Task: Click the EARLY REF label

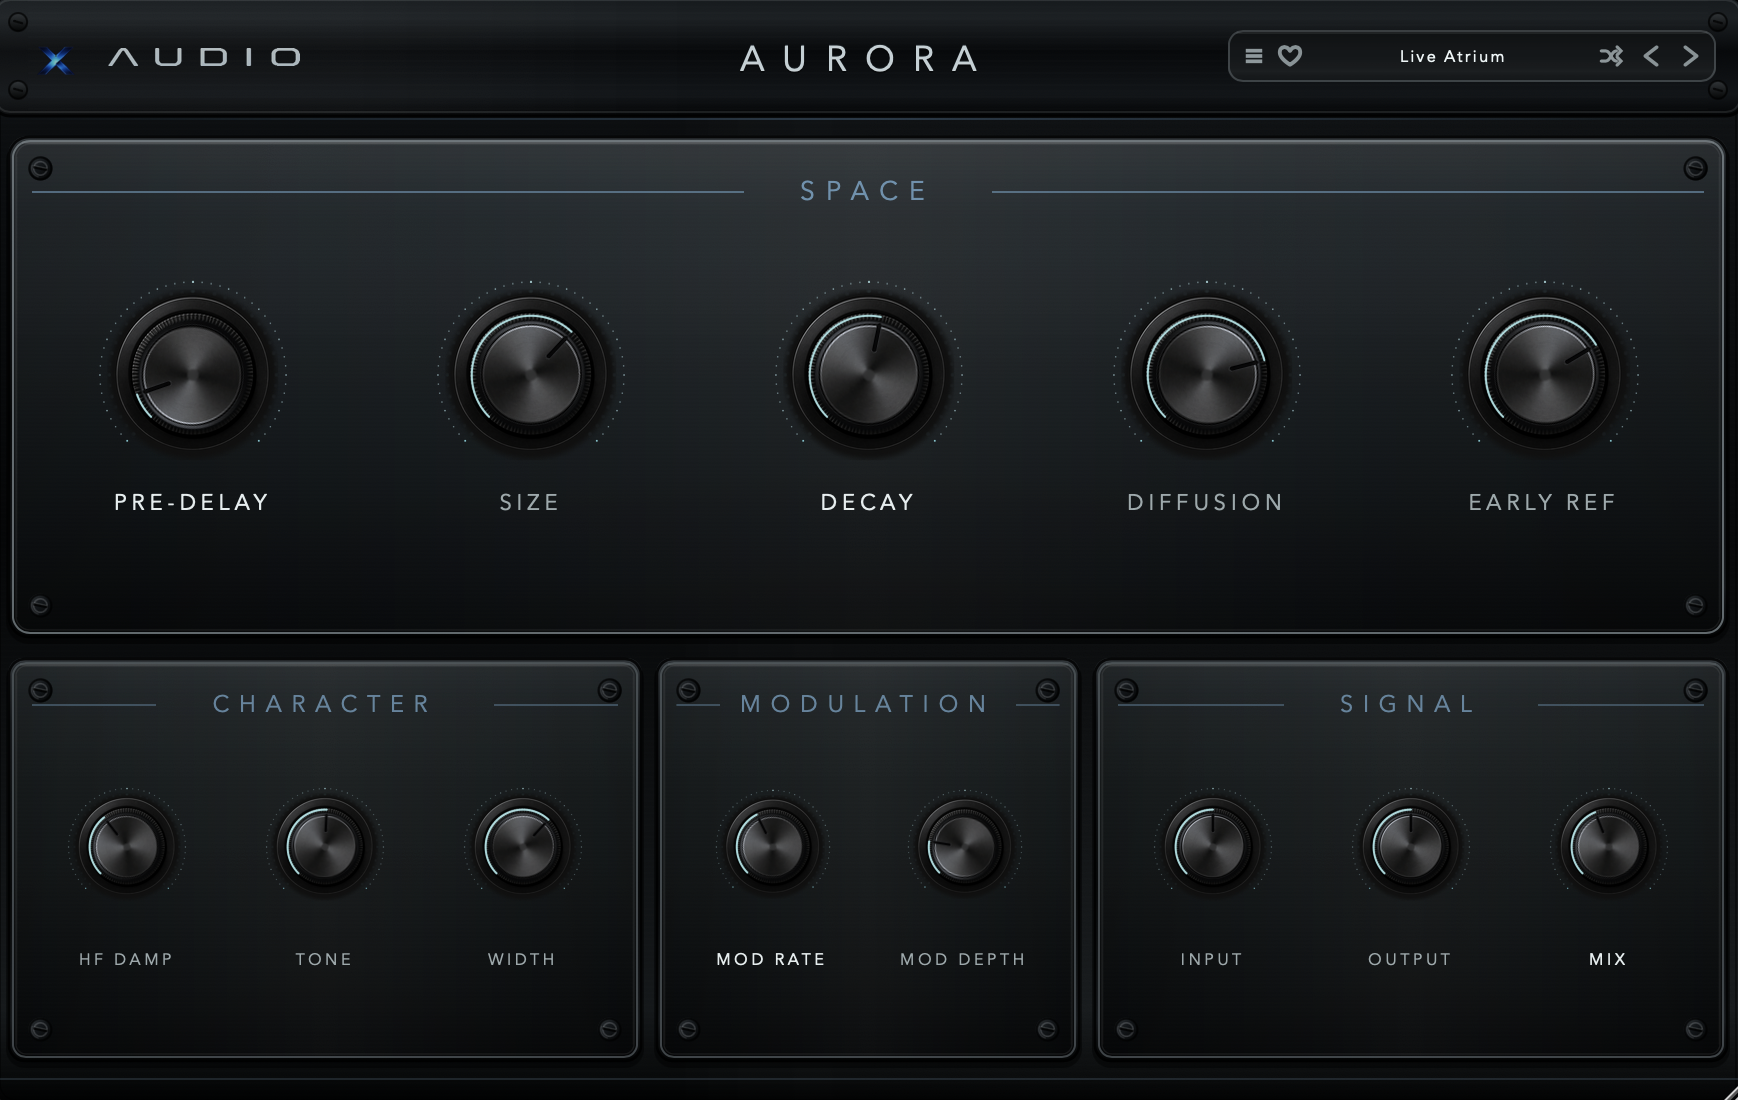Action: click(1543, 502)
